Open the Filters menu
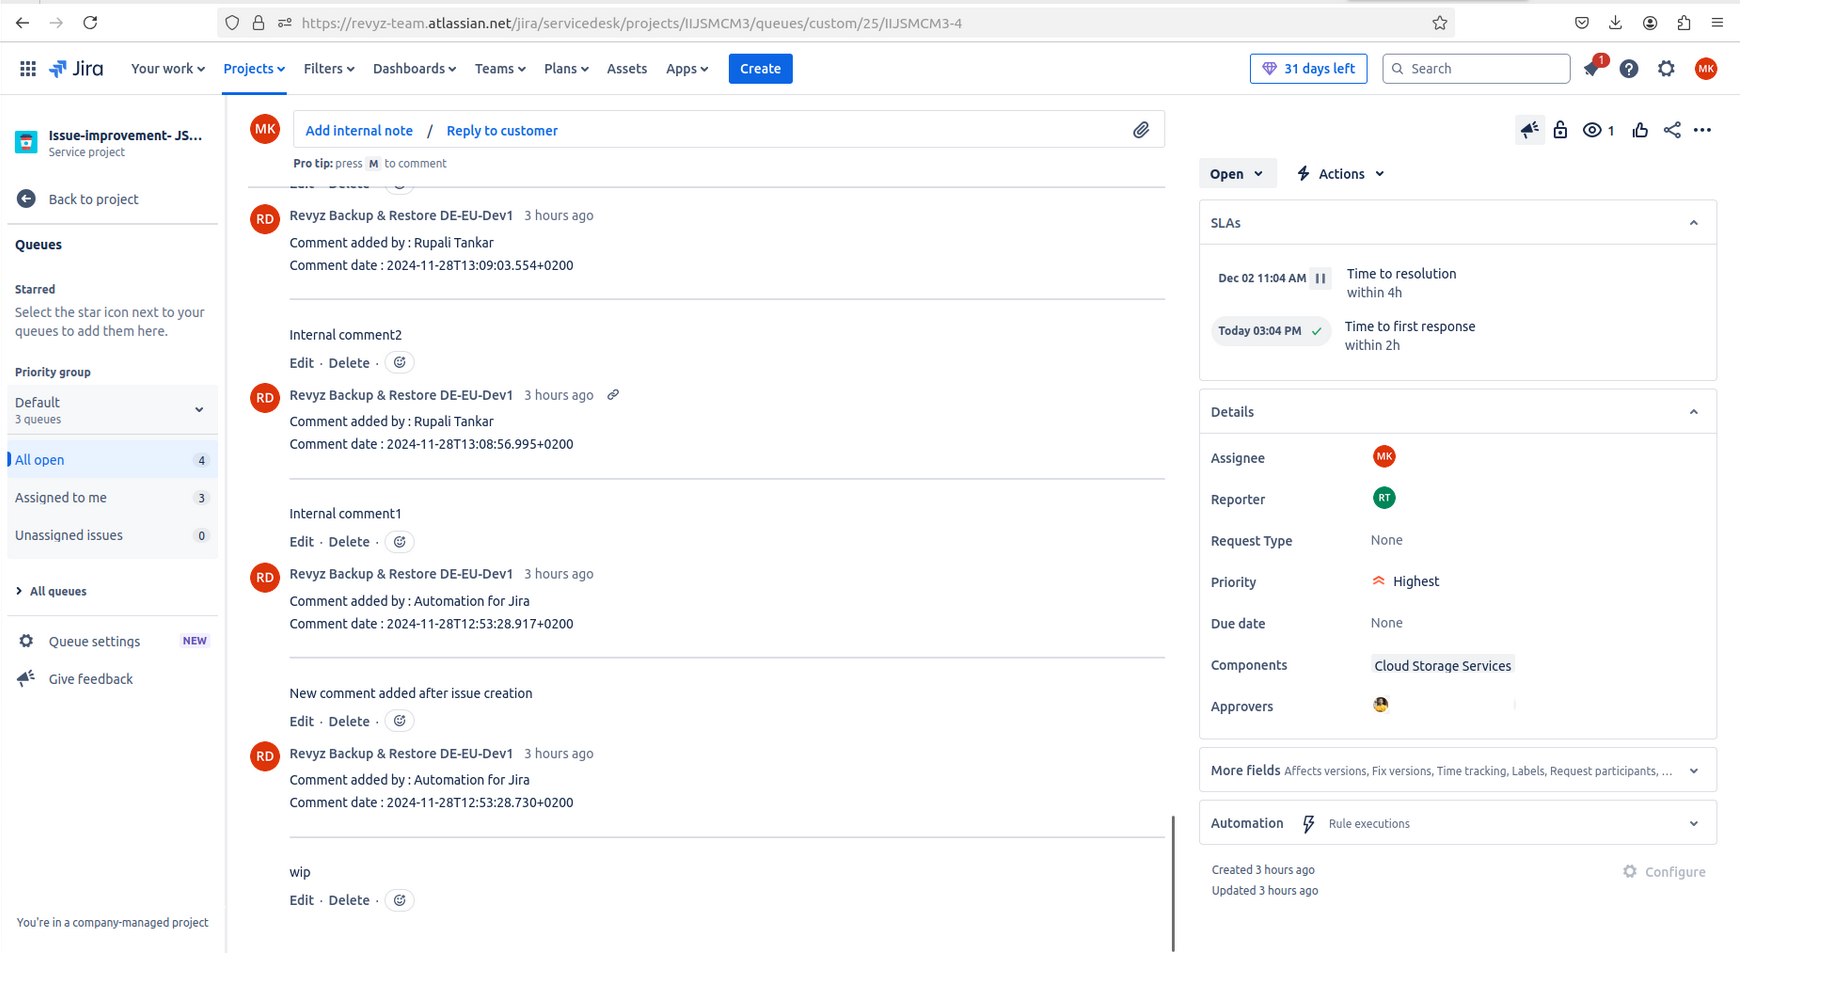The width and height of the screenshot is (1822, 985). (x=328, y=69)
